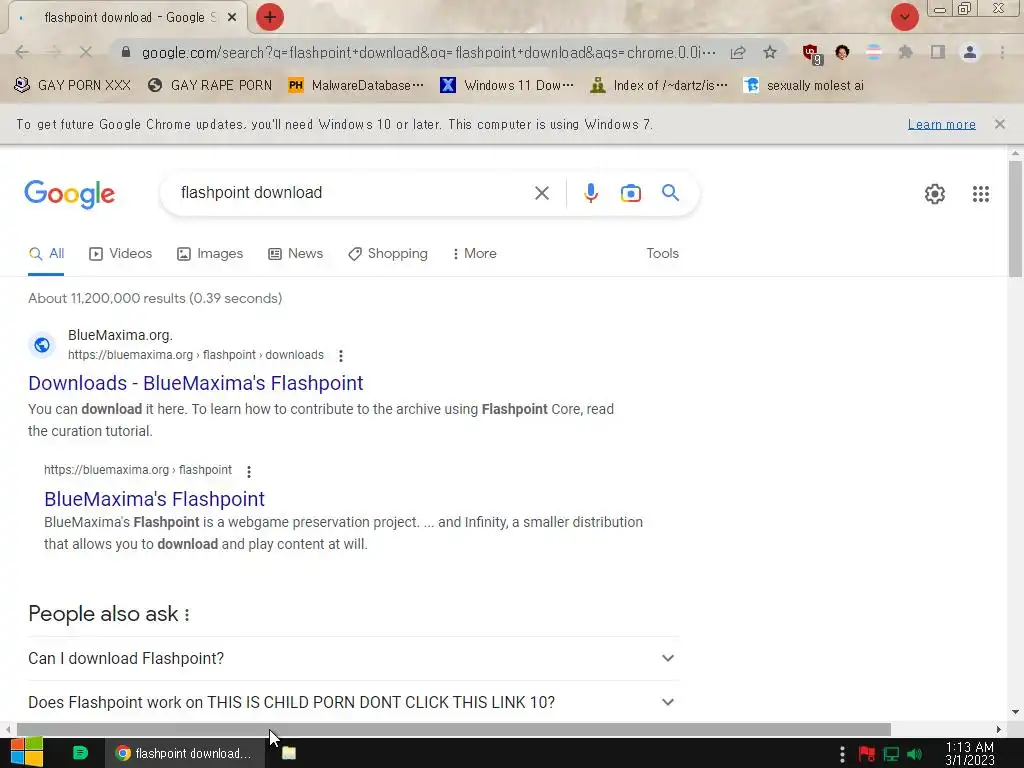1024x768 pixels.
Task: Open the volume speaker tray icon
Action: [914, 754]
